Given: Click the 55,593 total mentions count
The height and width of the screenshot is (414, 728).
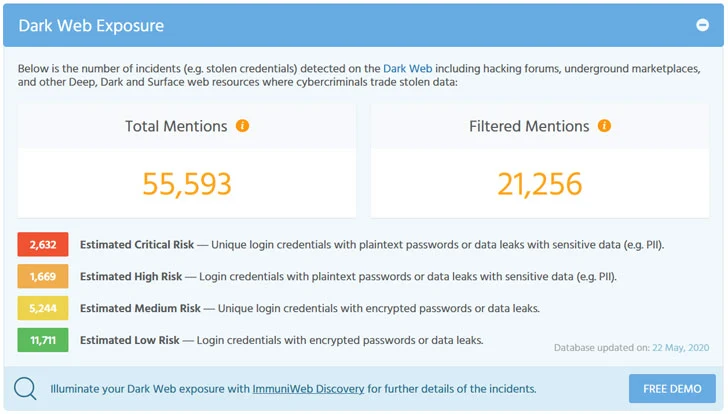Looking at the screenshot, I should (187, 184).
